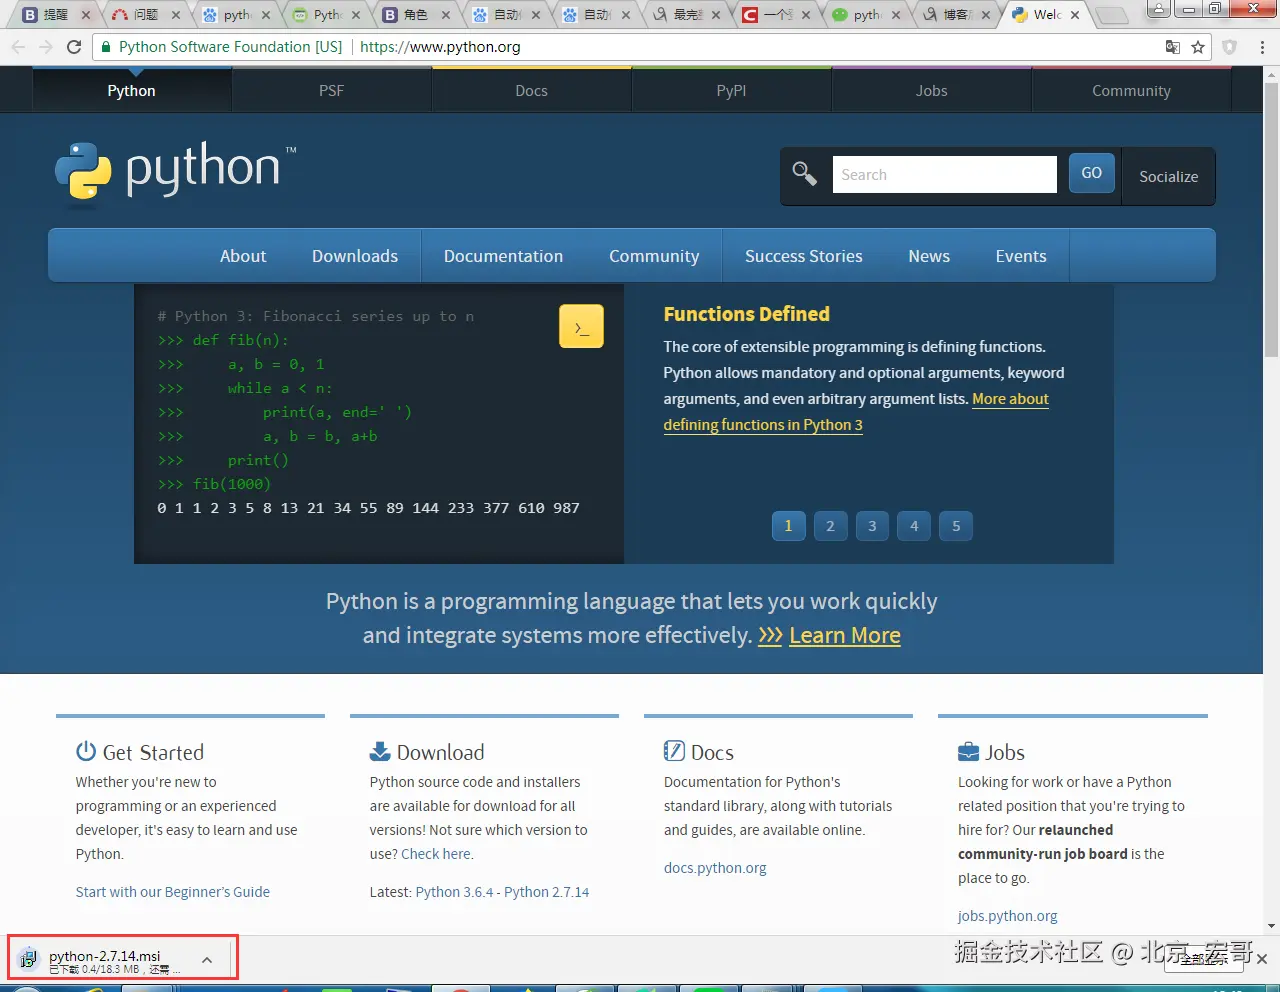The height and width of the screenshot is (992, 1280).
Task: Click the Get Started power icon
Action: pos(86,751)
